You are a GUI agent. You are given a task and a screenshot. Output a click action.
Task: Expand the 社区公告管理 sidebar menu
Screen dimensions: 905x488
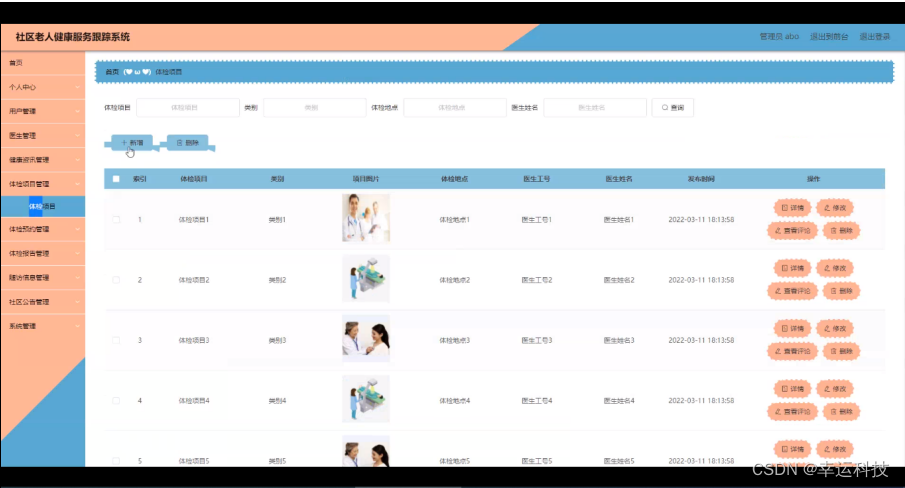click(43, 302)
